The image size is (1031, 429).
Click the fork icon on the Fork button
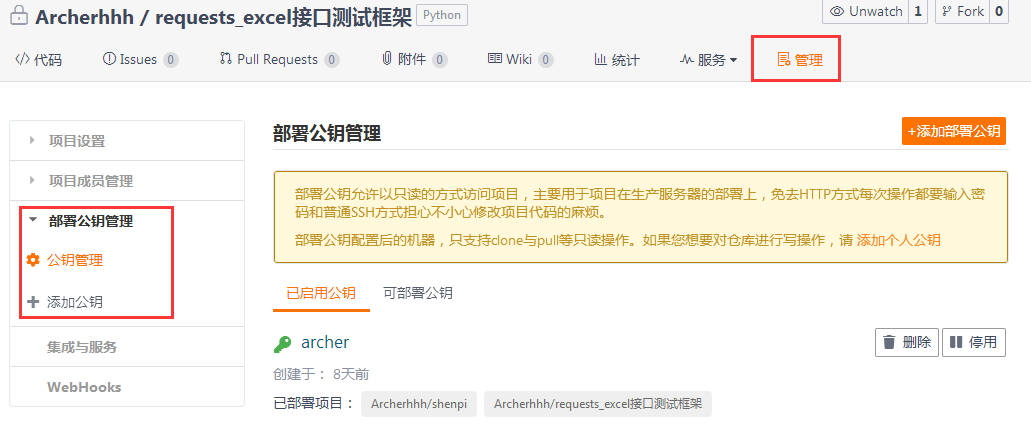coord(947,12)
